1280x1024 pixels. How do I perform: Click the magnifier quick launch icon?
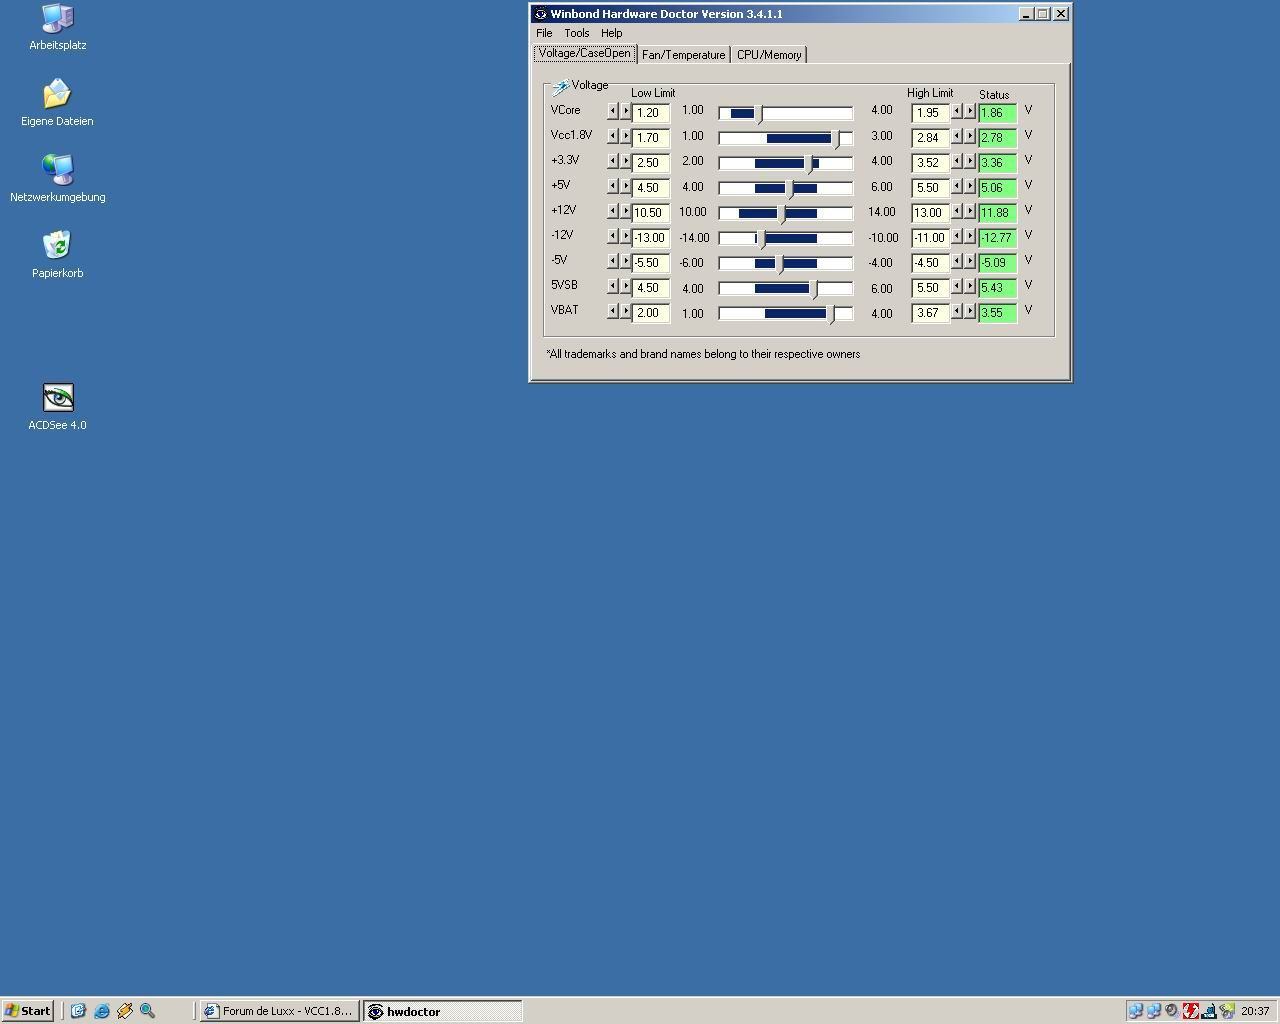pyautogui.click(x=147, y=1011)
